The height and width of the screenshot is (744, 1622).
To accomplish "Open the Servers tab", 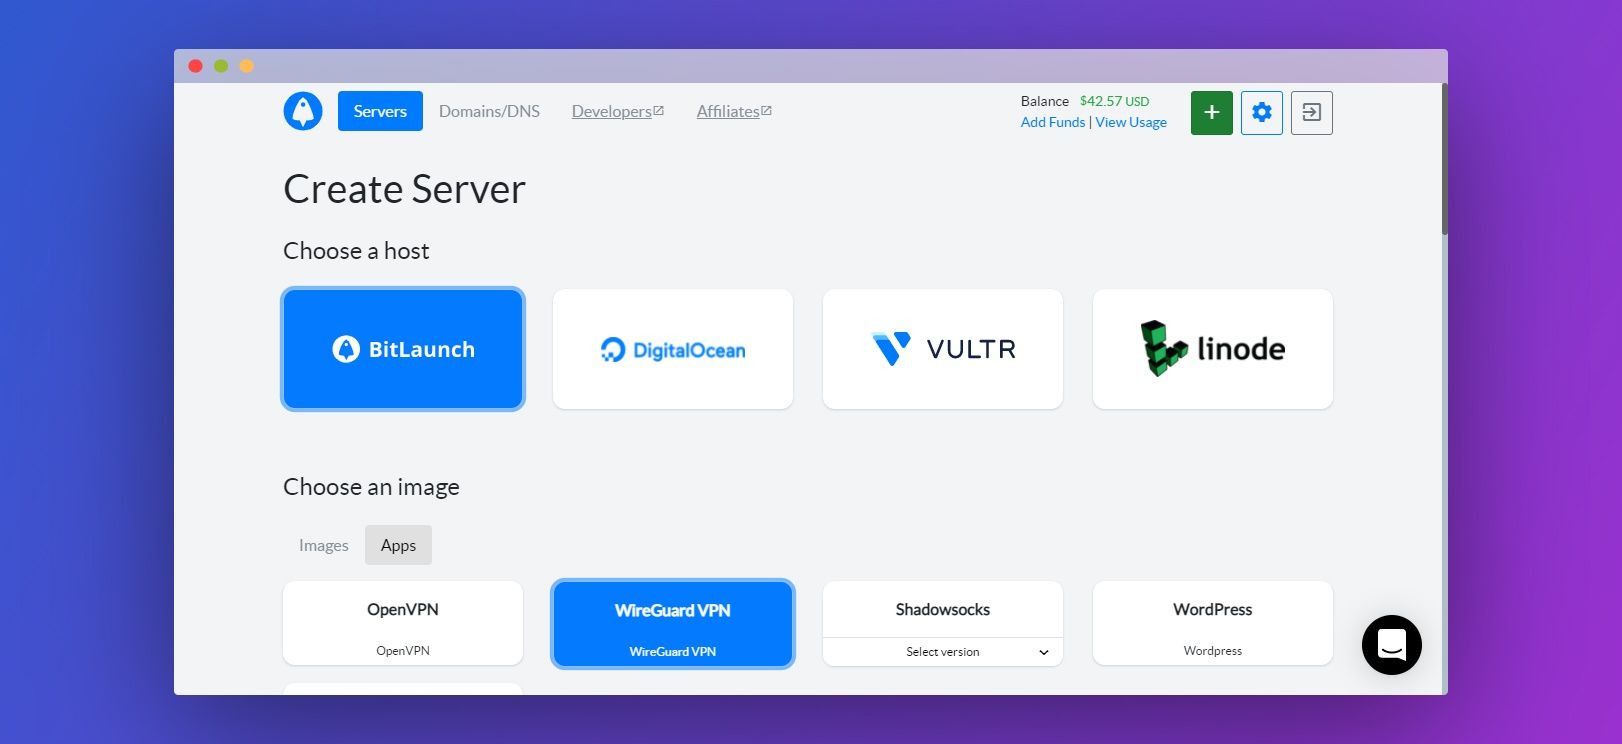I will click(380, 111).
